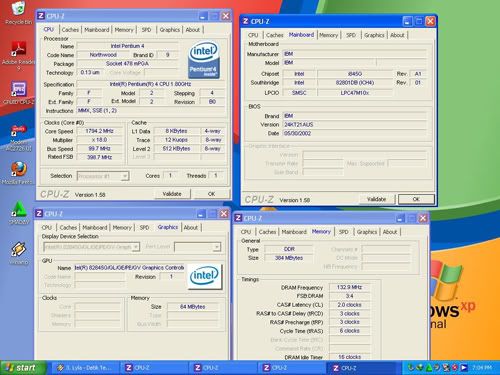Screen dimensions: 500x375
Task: Select the Smart Modem AC2726 desktop shortcut
Action: coord(18,138)
